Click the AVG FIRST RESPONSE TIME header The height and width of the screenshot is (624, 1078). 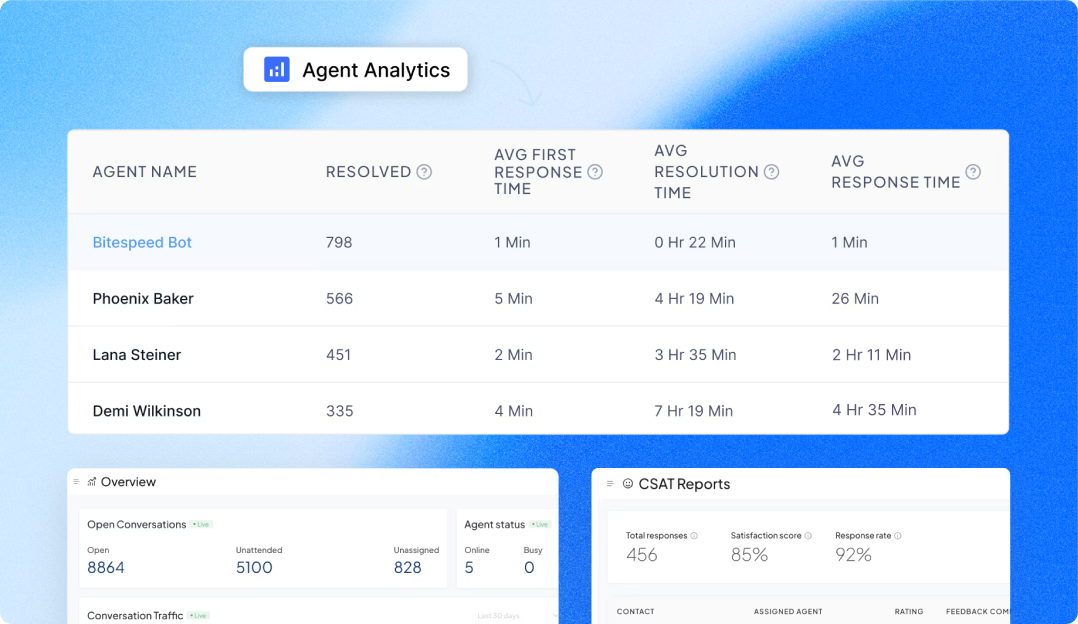pyautogui.click(x=538, y=172)
